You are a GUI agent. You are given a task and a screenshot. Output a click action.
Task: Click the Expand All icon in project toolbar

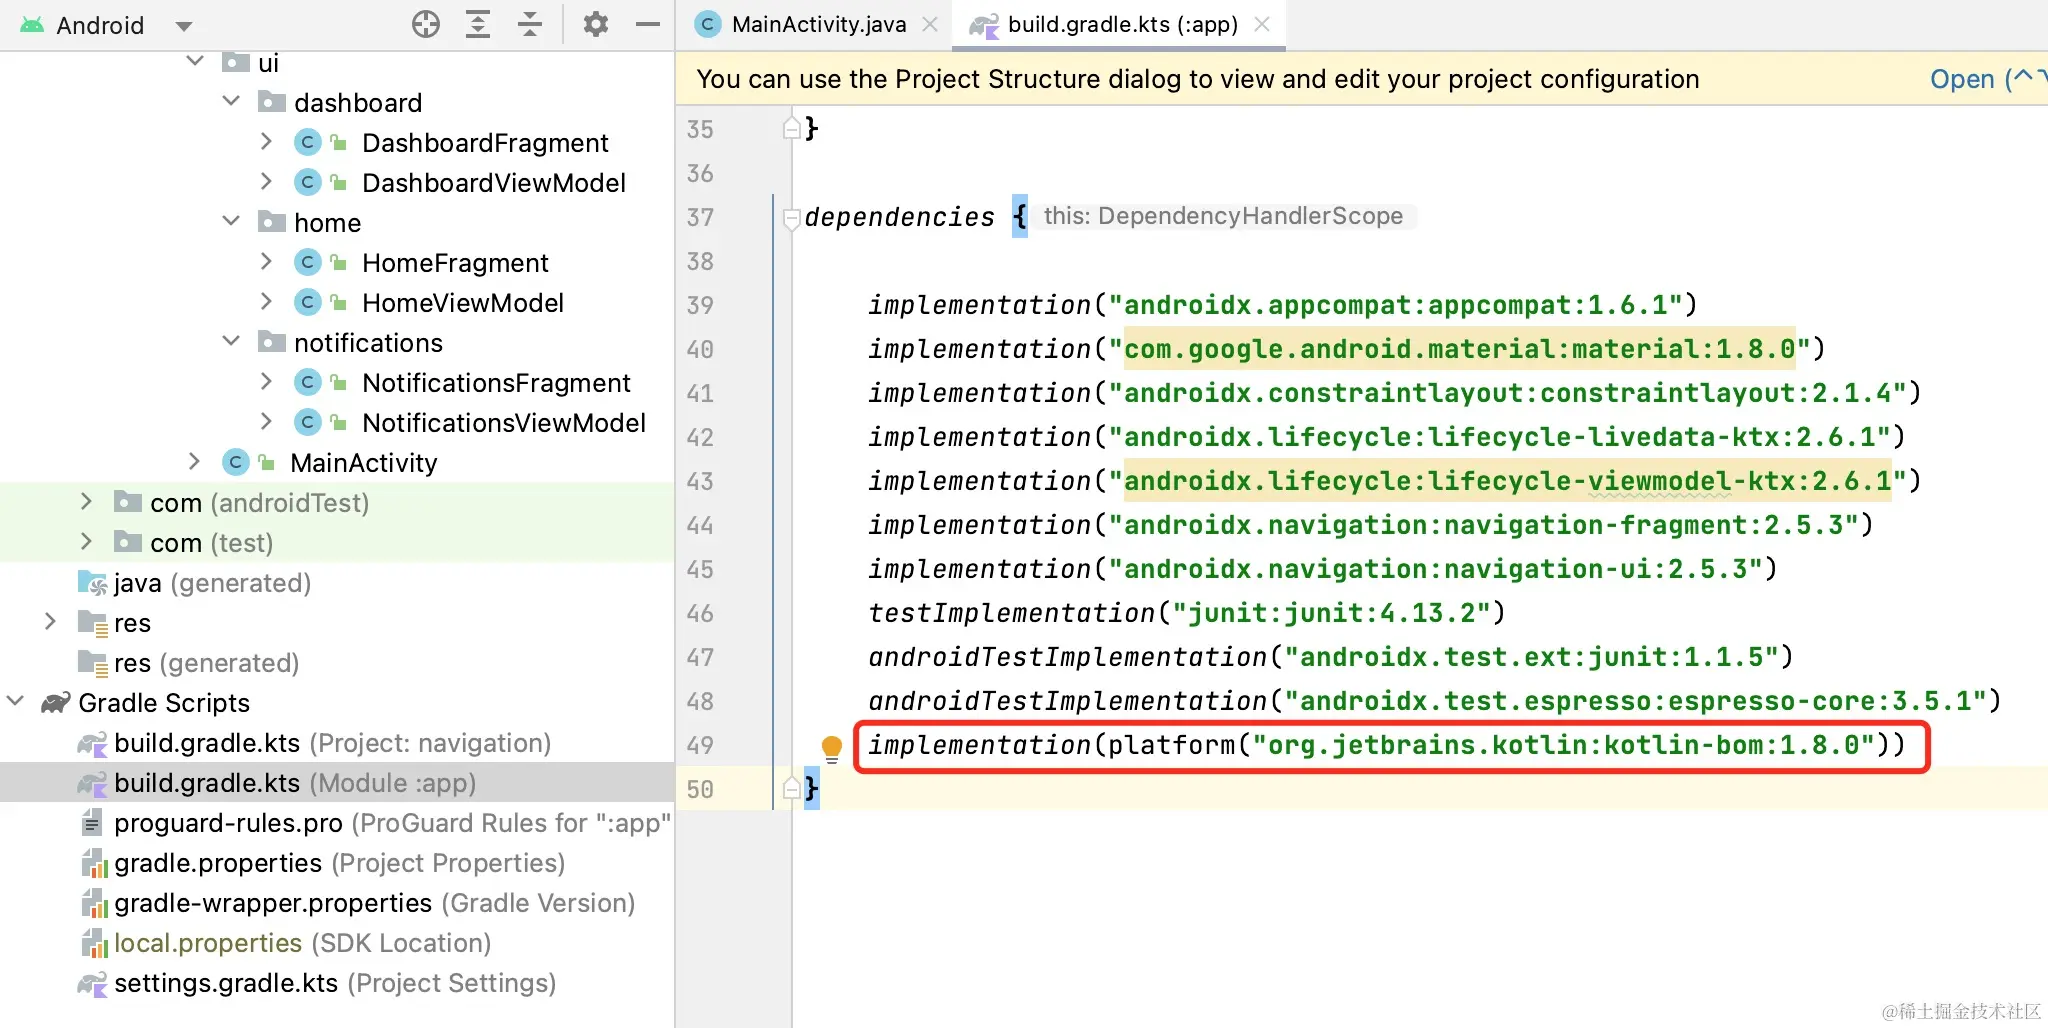(x=478, y=24)
